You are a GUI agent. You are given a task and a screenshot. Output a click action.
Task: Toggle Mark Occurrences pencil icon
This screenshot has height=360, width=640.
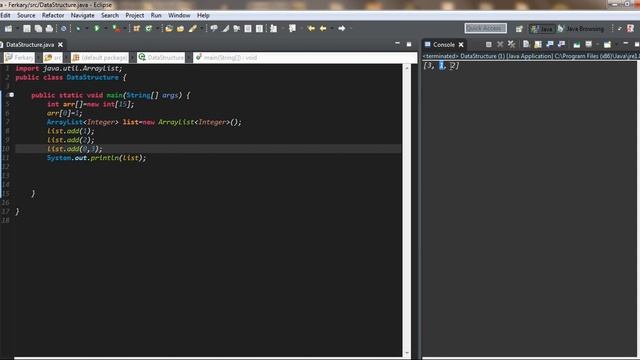pyautogui.click(x=225, y=29)
